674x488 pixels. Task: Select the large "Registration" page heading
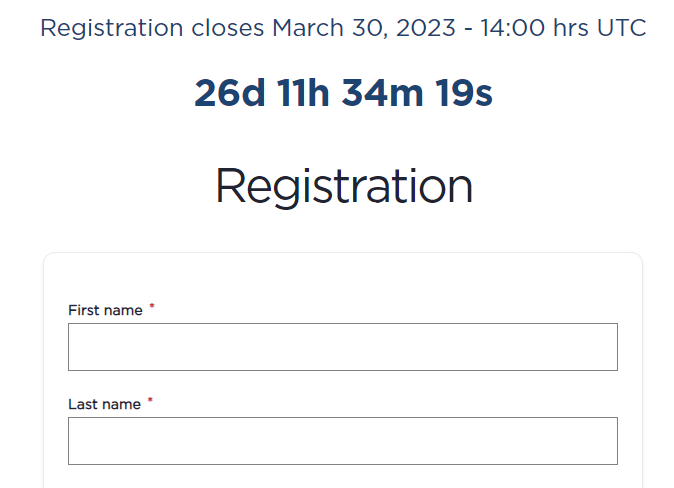[343, 187]
